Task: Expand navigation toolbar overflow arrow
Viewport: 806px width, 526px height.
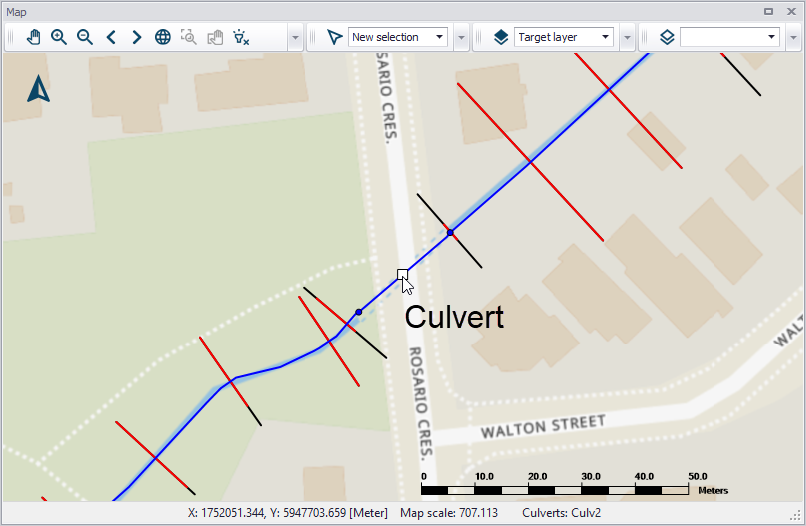Action: pyautogui.click(x=295, y=37)
